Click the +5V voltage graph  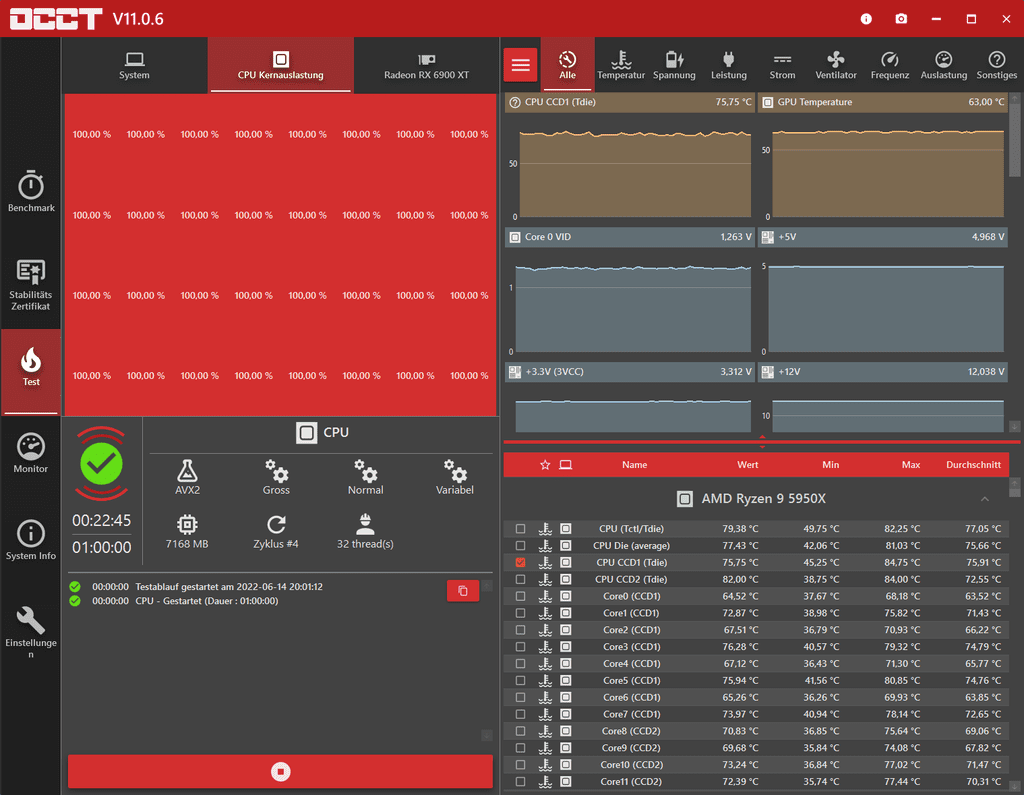click(x=885, y=303)
